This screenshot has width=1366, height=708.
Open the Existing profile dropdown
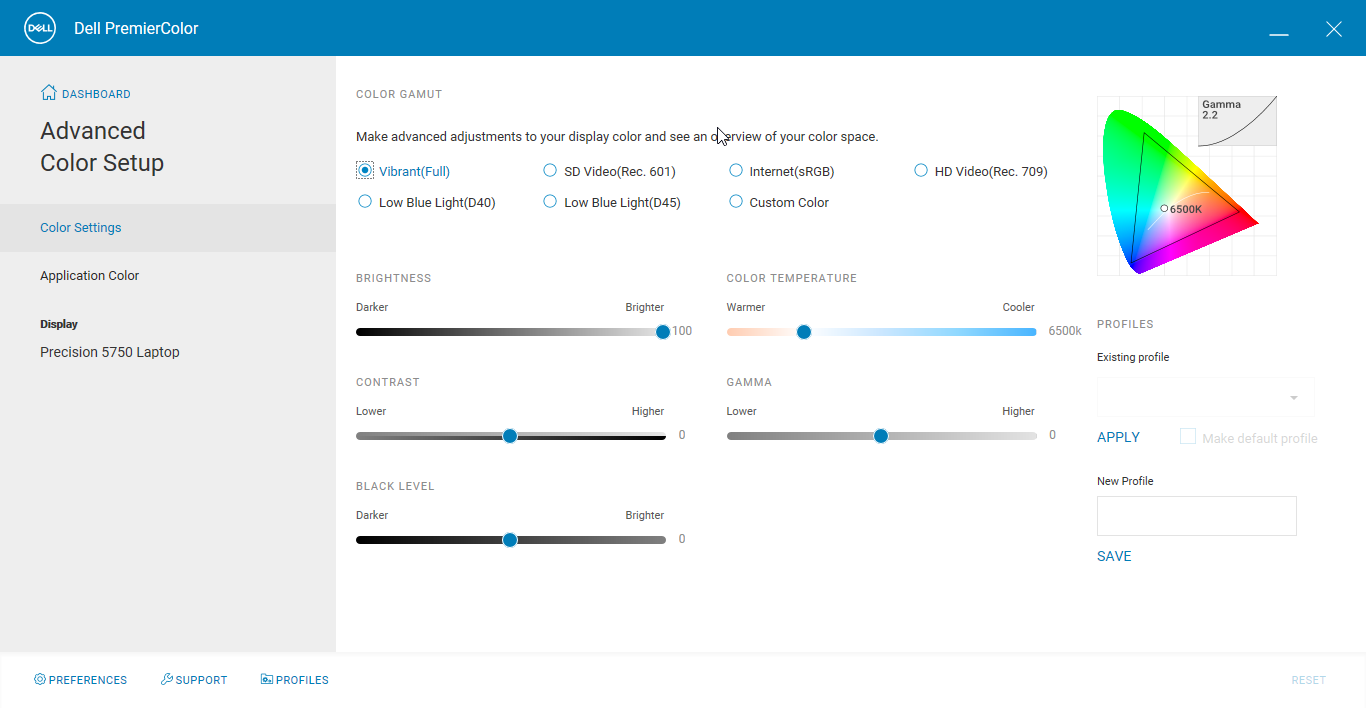[x=1206, y=397]
